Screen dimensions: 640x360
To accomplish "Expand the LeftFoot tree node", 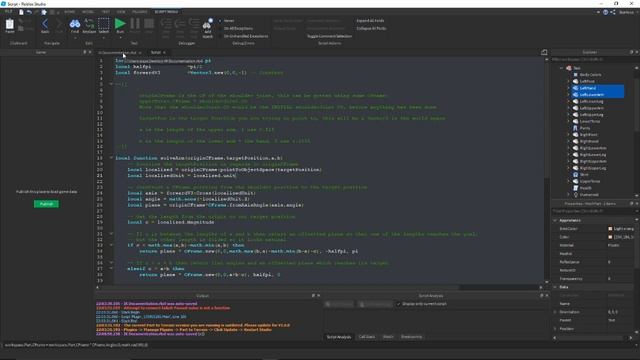I will click(x=568, y=81).
